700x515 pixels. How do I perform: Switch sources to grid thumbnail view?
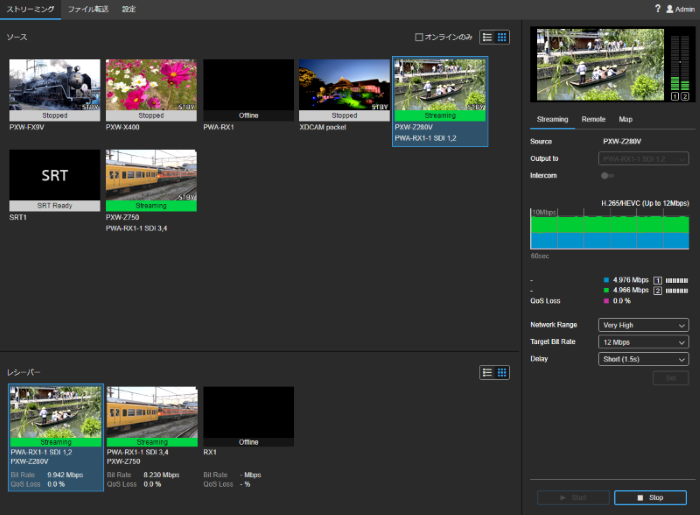point(502,37)
